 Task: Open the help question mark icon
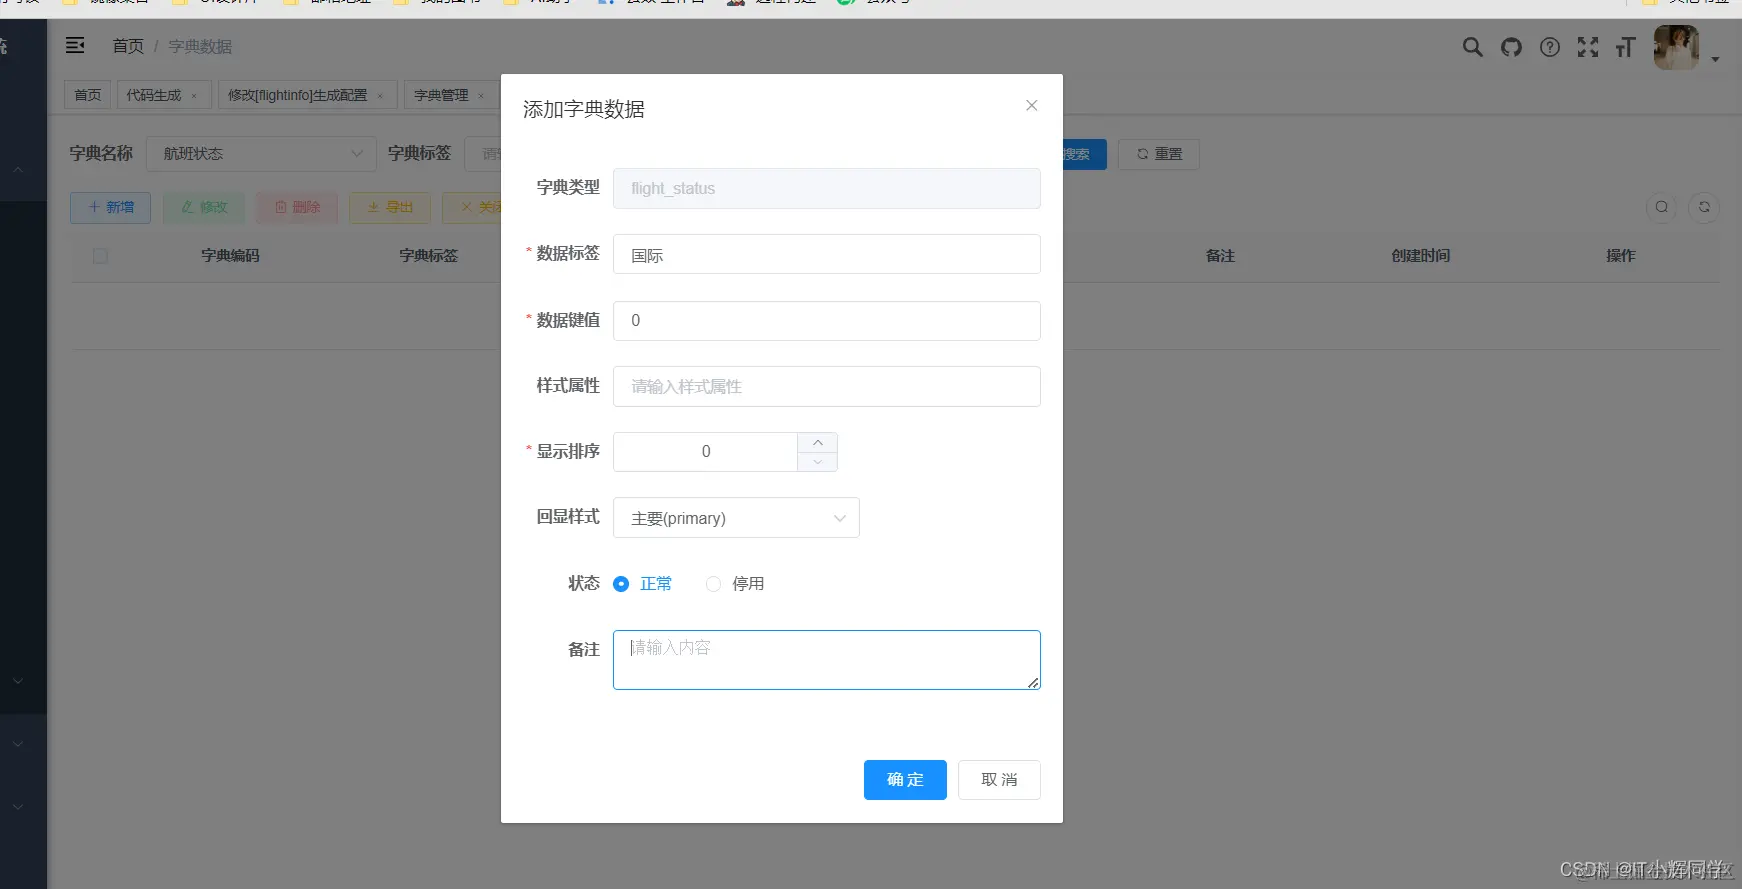coord(1549,47)
